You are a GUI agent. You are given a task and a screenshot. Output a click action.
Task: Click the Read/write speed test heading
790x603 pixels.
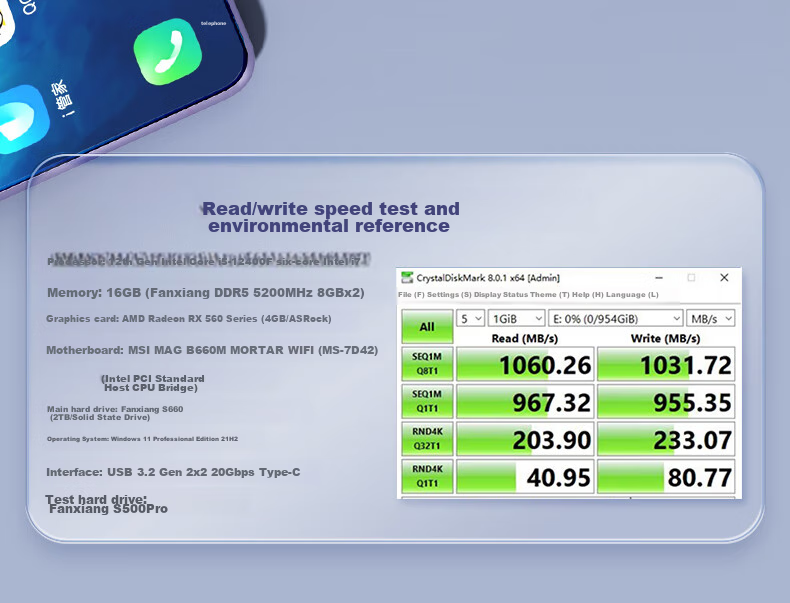331,217
